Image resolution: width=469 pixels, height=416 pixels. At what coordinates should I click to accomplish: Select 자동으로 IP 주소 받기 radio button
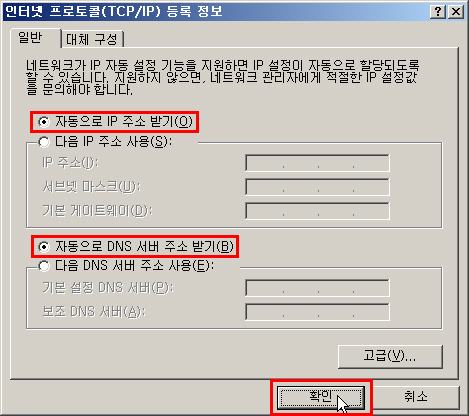115,122
